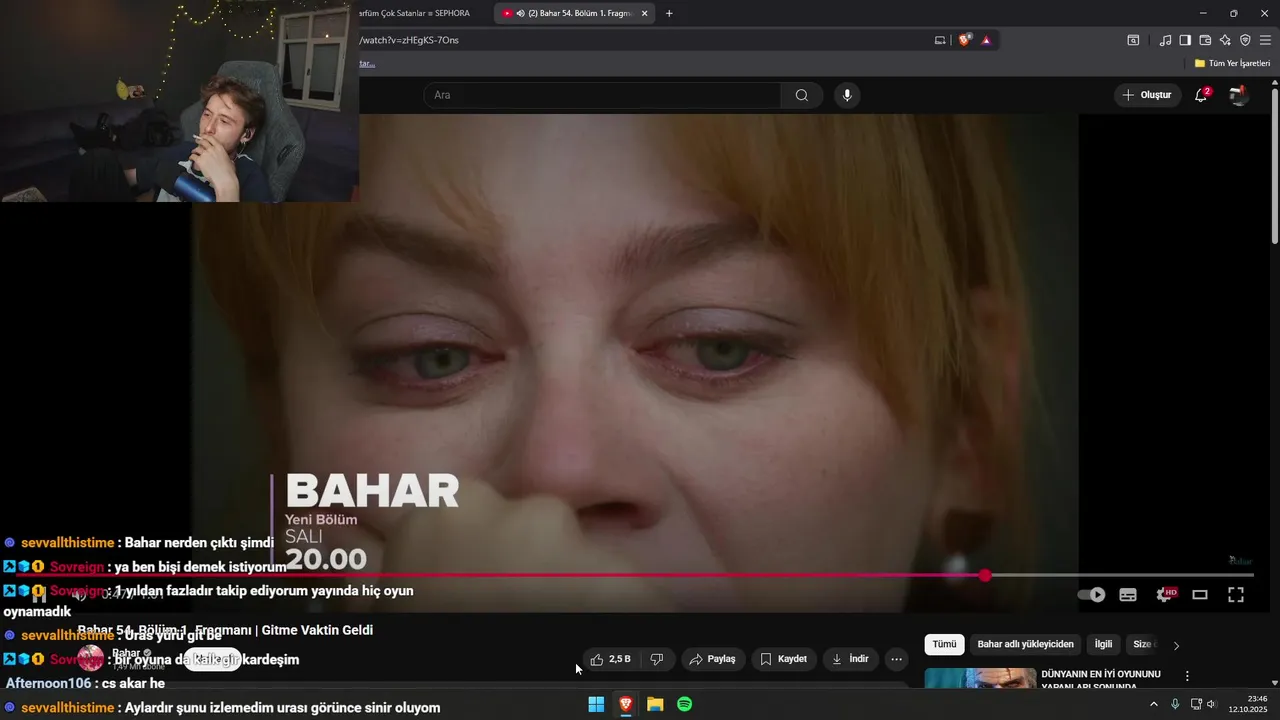
Task: Click the Brave Rewards triangle icon
Action: (986, 40)
